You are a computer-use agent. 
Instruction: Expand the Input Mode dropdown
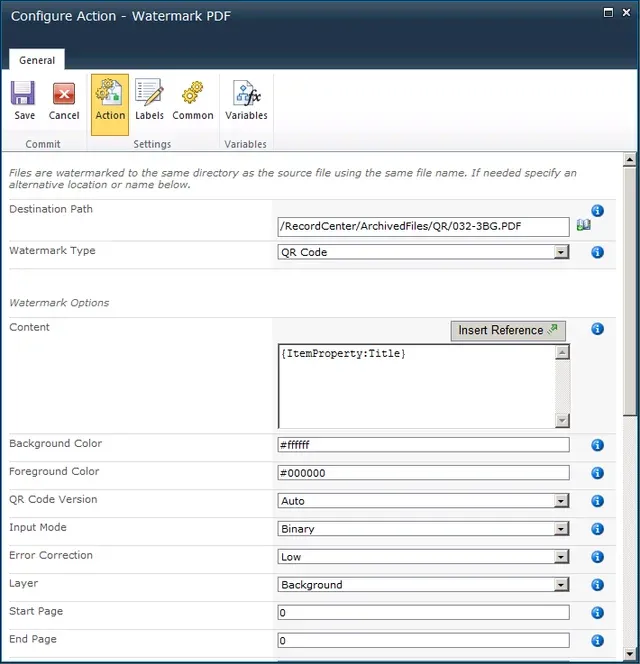click(x=561, y=529)
